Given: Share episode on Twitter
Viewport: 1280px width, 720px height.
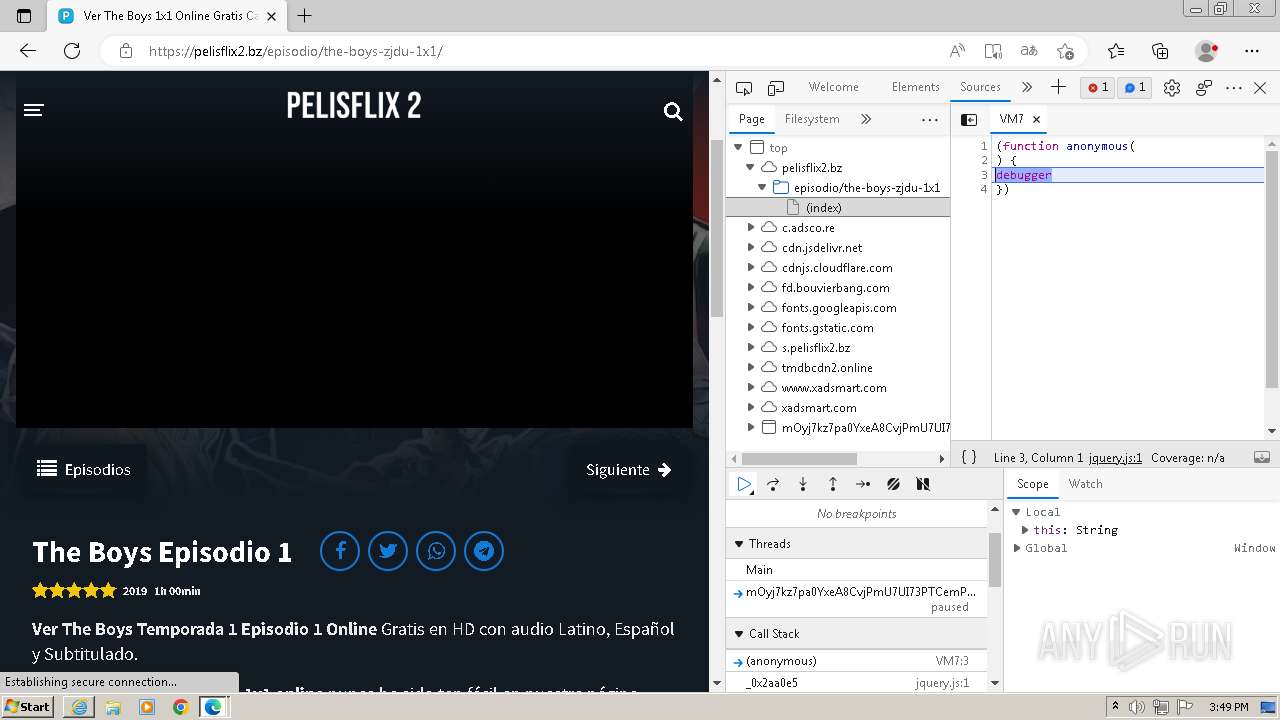Looking at the screenshot, I should click(388, 551).
